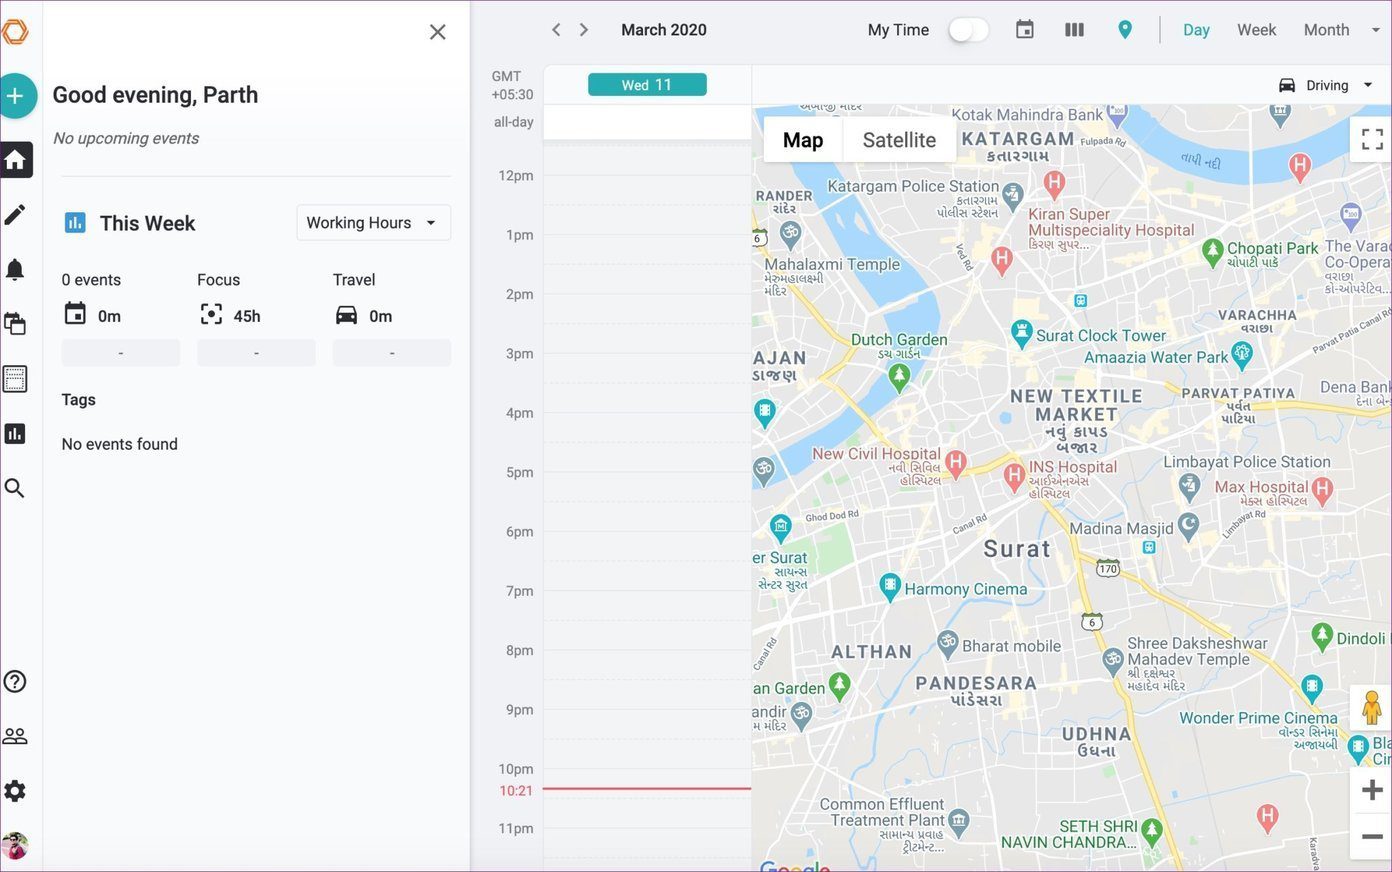Click the Harmony Cinema map marker
1392x872 pixels.
point(889,586)
